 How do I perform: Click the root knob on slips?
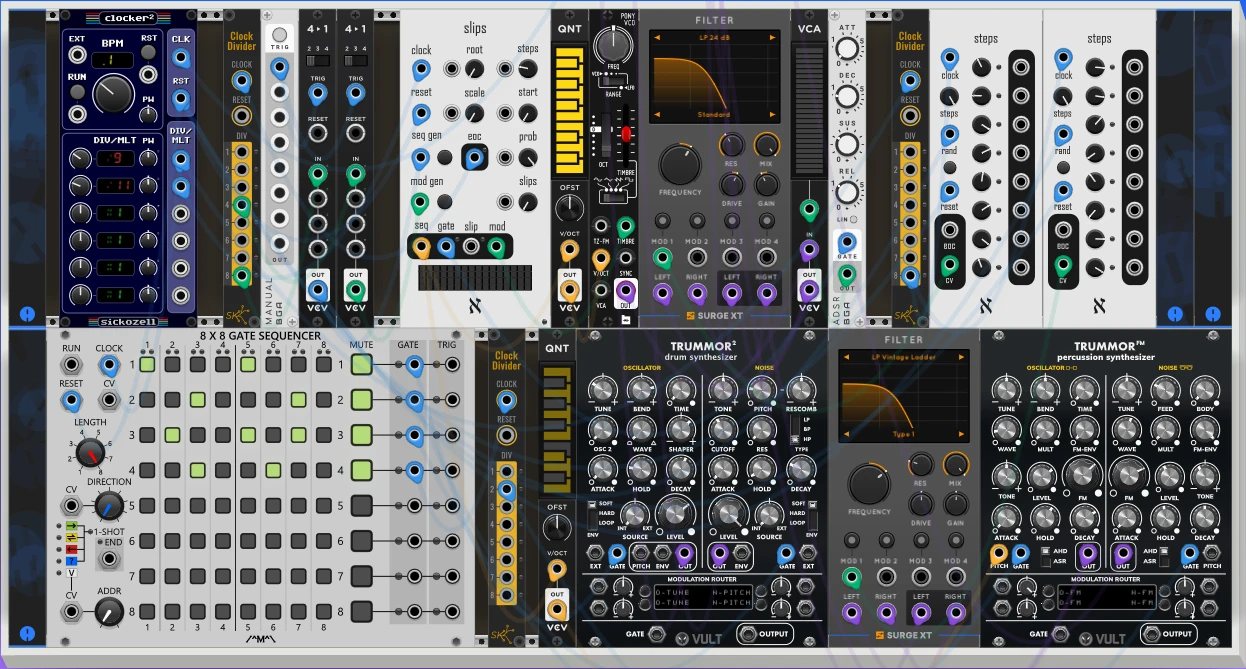(475, 69)
